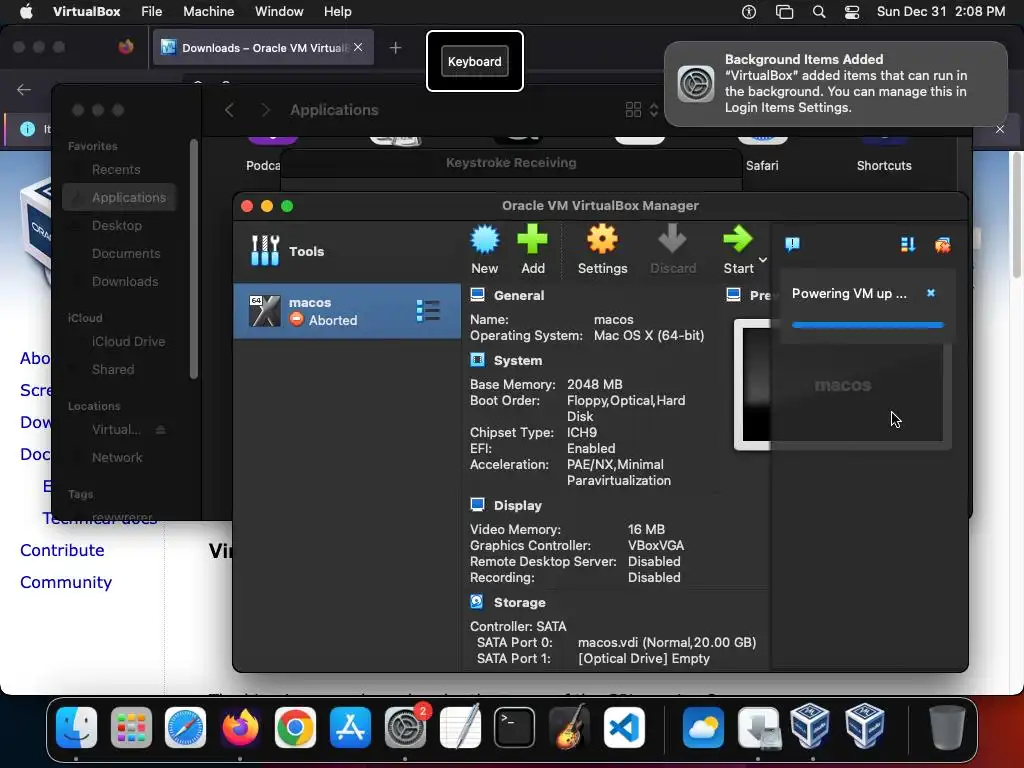The height and width of the screenshot is (768, 1024).
Task: Open App Store from the Dock
Action: pyautogui.click(x=350, y=727)
